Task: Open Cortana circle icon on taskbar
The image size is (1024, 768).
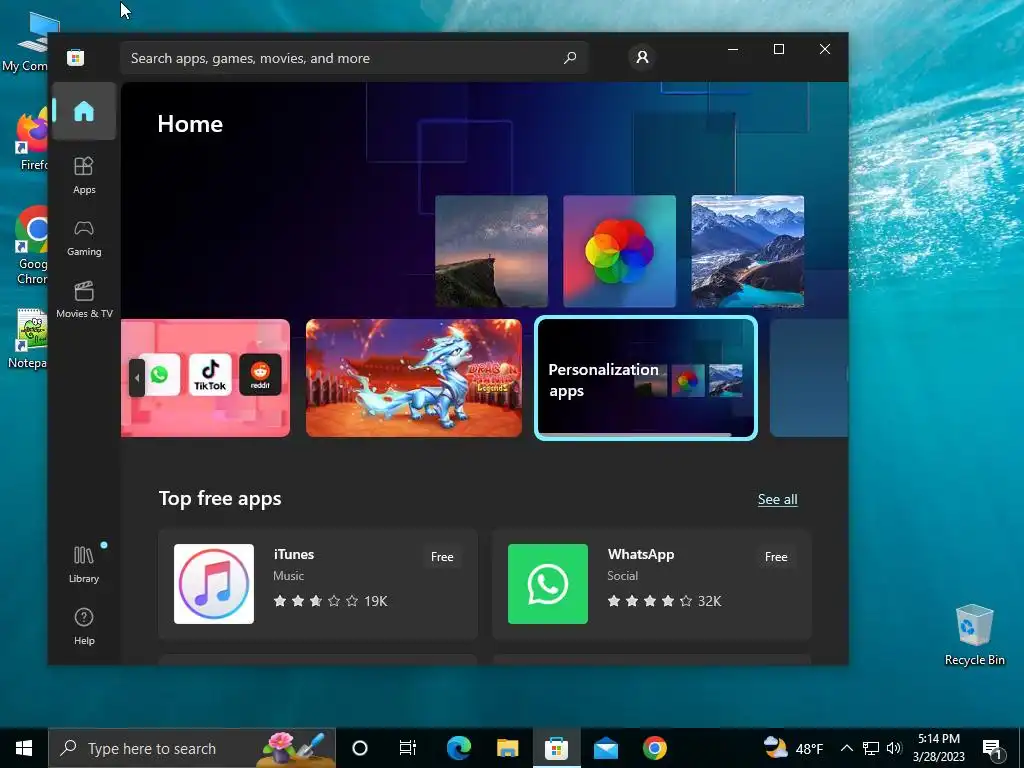Action: 360,748
